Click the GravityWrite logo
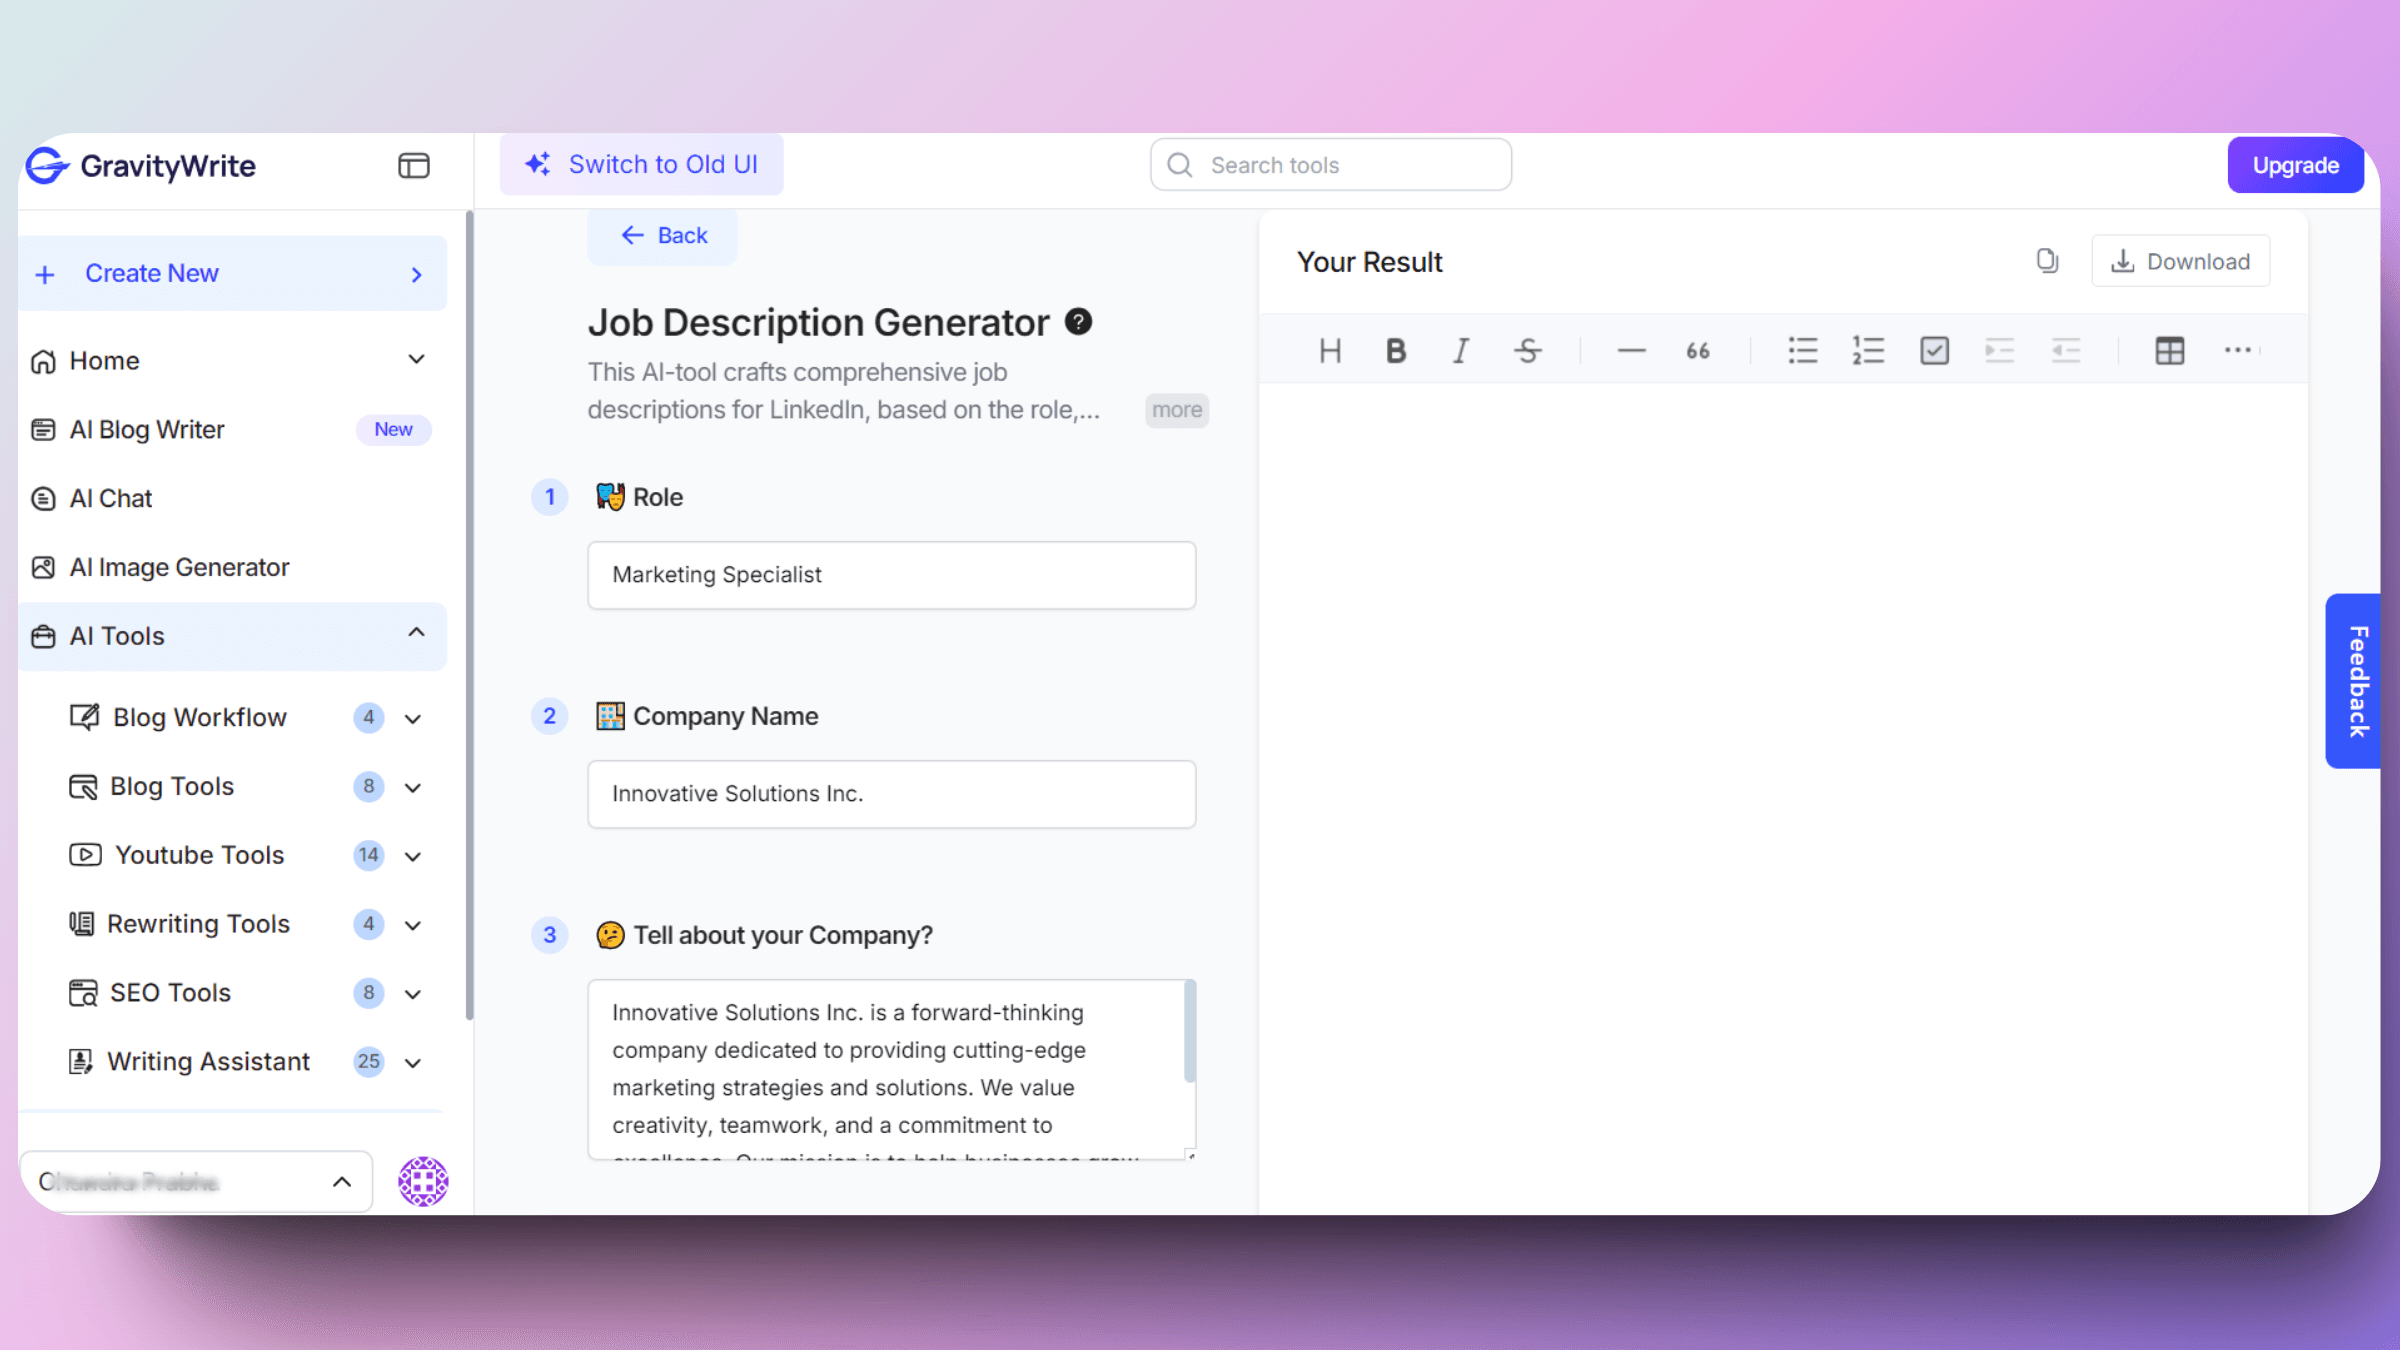This screenshot has height=1350, width=2400. tap(141, 165)
